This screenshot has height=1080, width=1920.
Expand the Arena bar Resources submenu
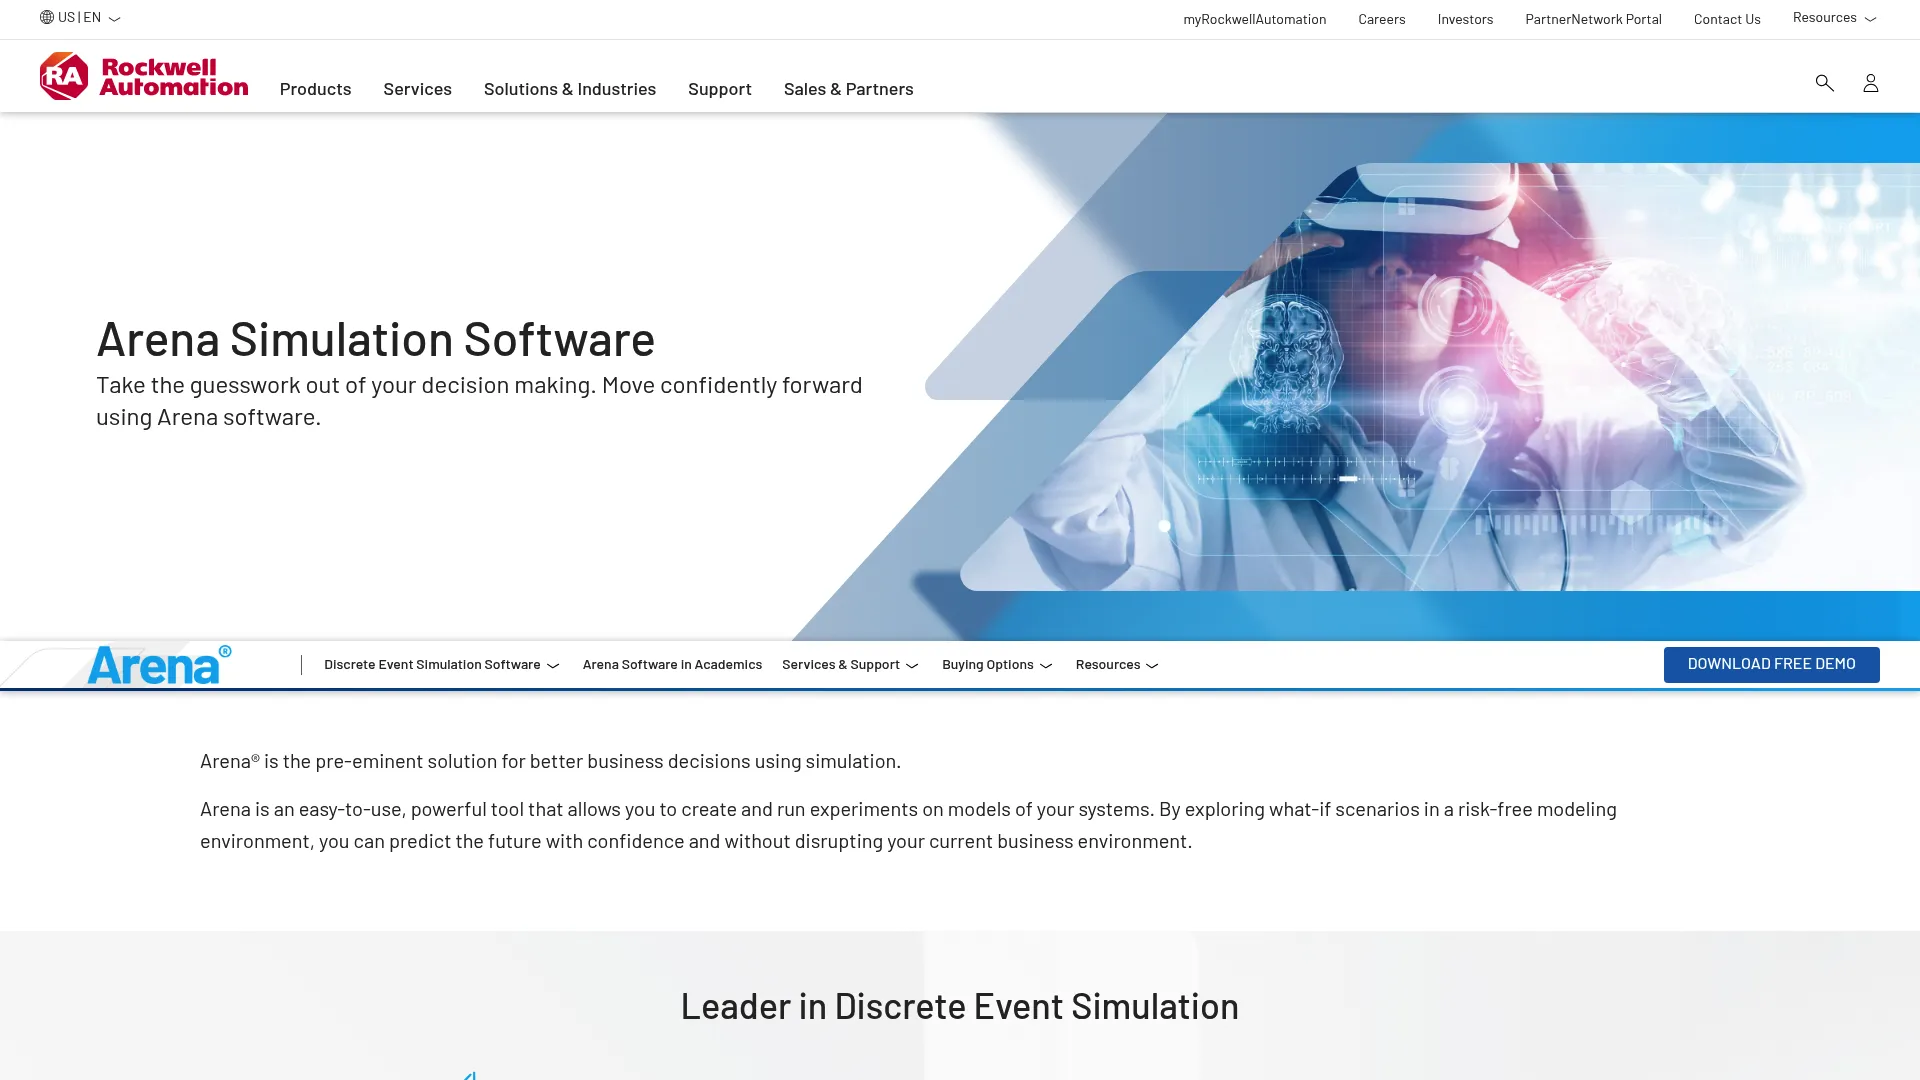coord(1117,665)
